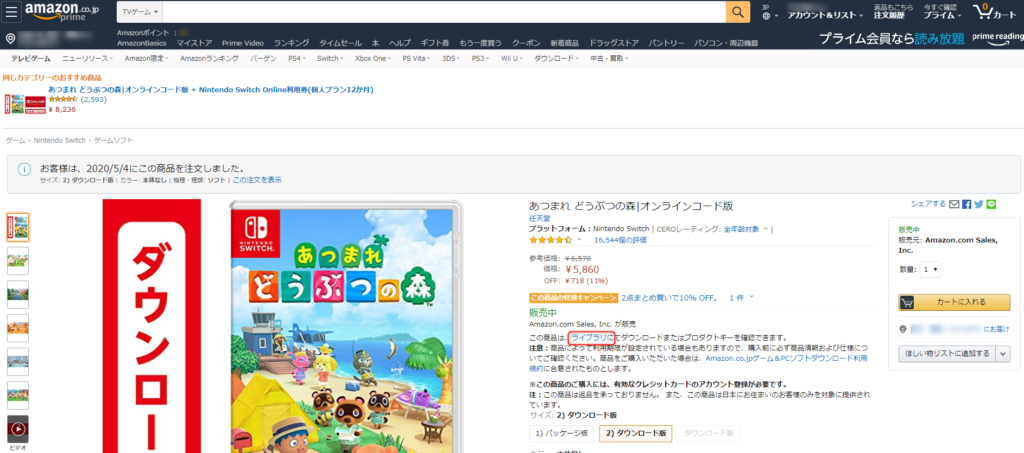The image size is (1024, 453).
Task: Click ドラッグストア in navigation bar
Action: (x=614, y=43)
